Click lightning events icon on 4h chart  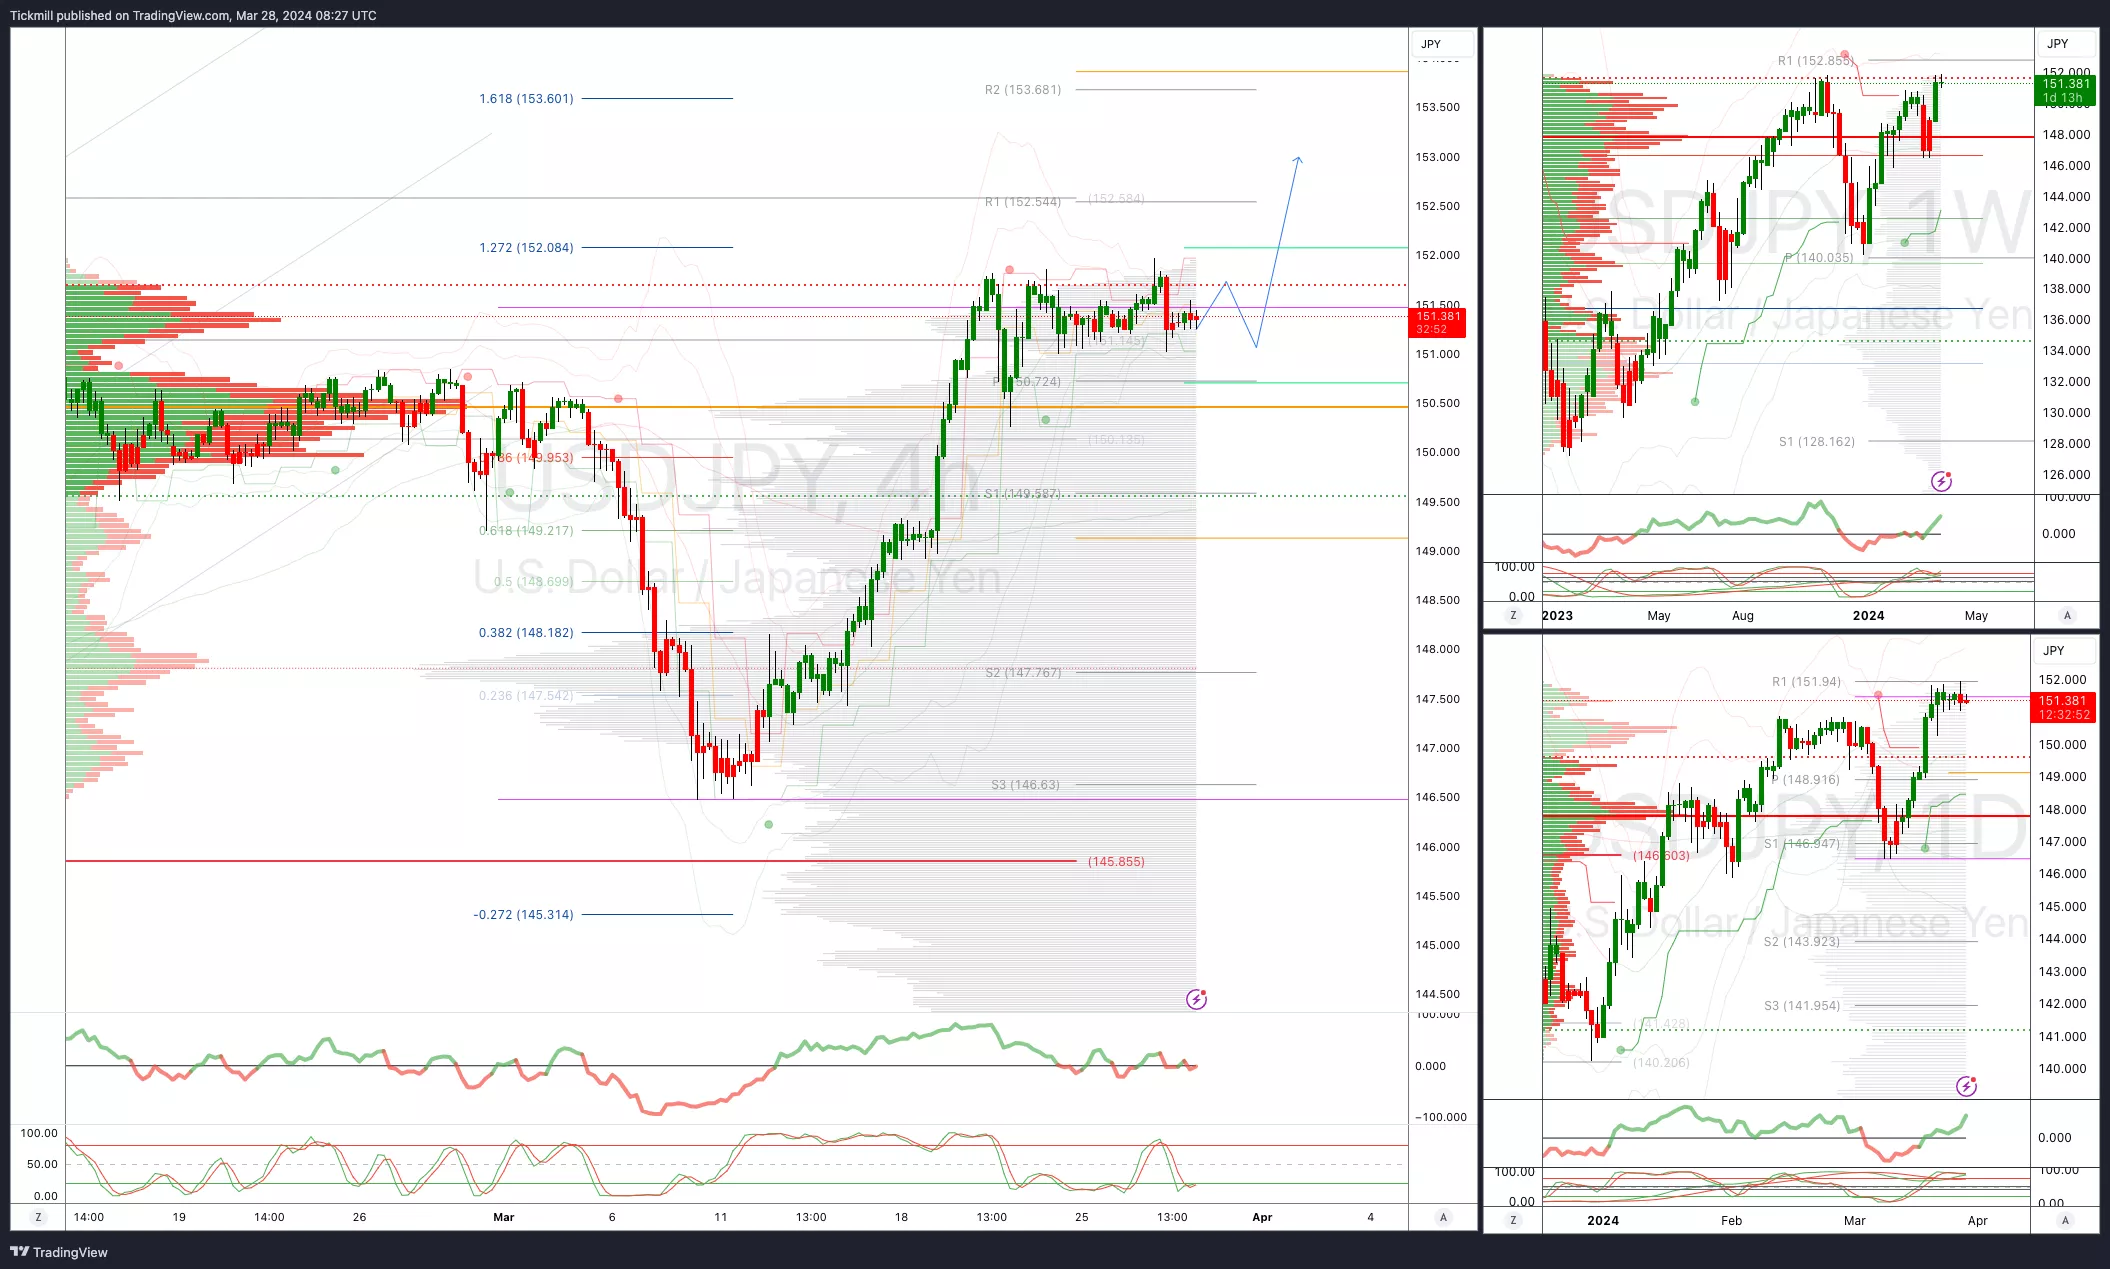(1196, 999)
